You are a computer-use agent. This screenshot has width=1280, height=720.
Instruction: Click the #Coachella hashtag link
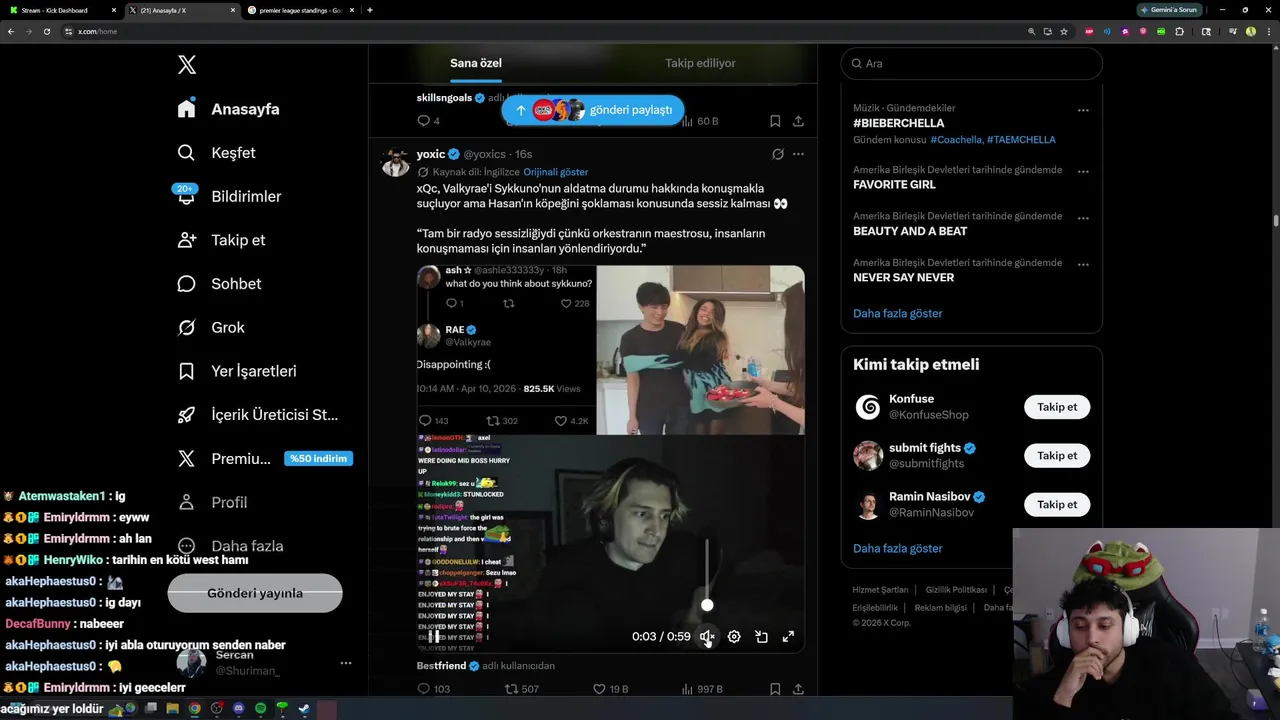coord(955,140)
